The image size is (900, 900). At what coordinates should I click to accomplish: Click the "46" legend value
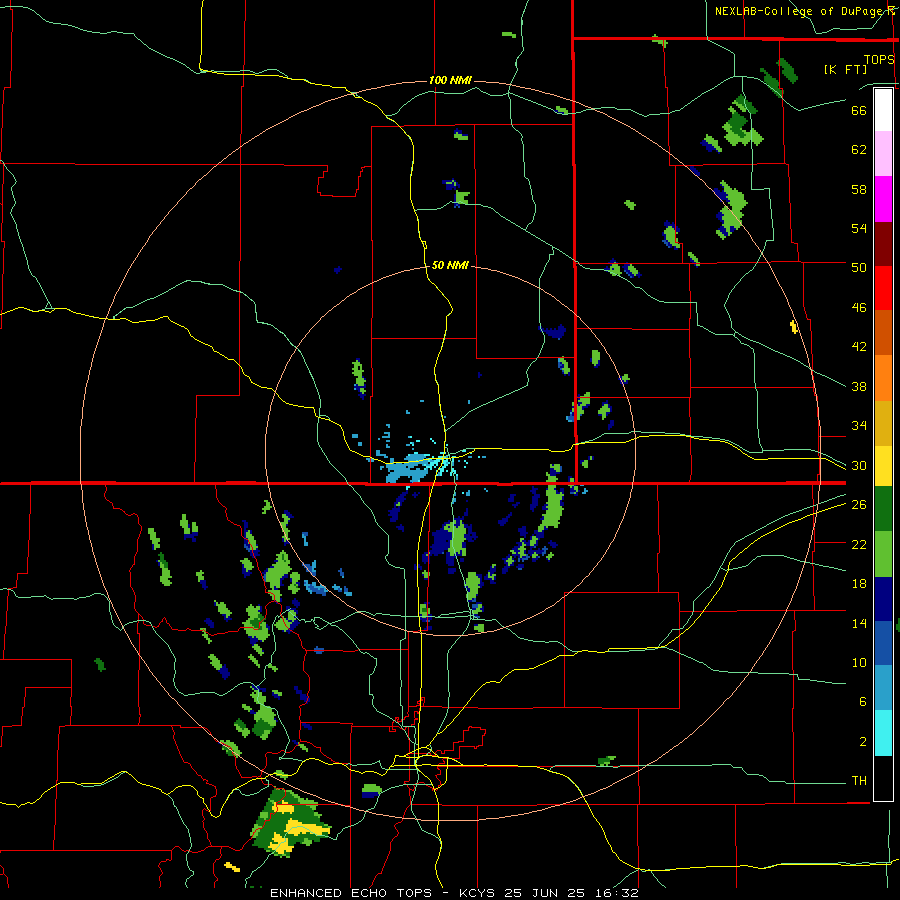coord(859,308)
